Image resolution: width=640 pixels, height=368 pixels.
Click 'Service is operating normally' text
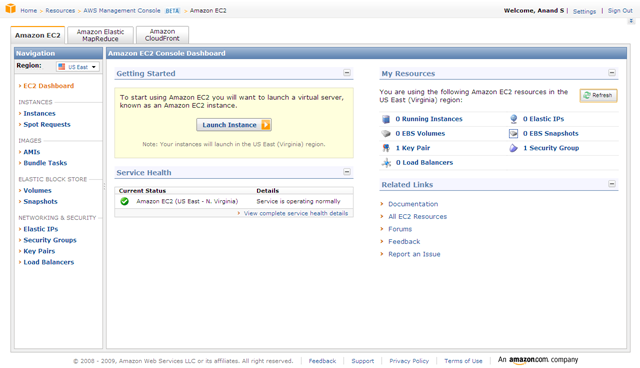[298, 201]
